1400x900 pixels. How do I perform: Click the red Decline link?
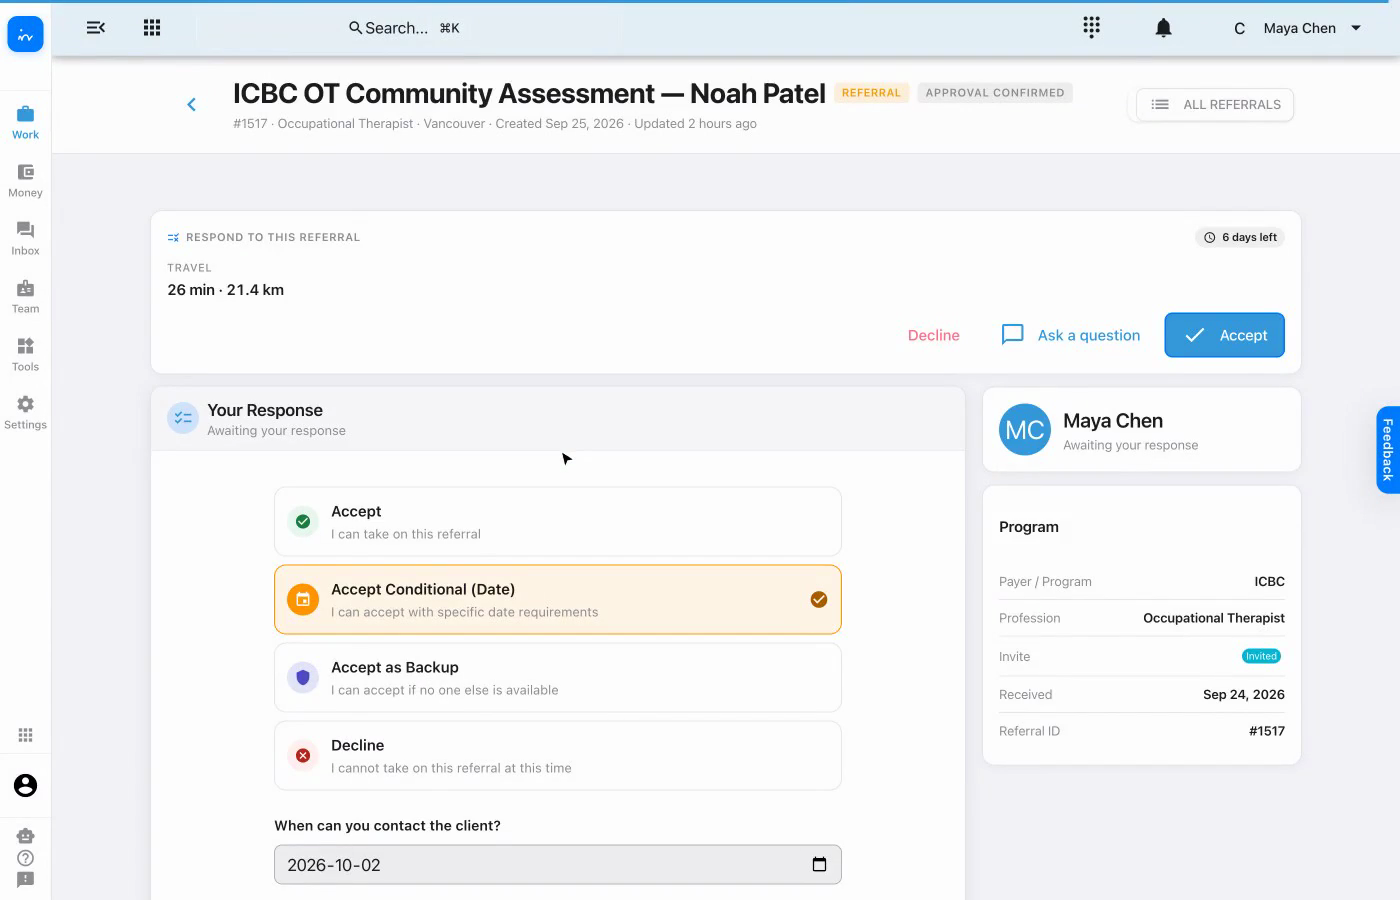(934, 336)
